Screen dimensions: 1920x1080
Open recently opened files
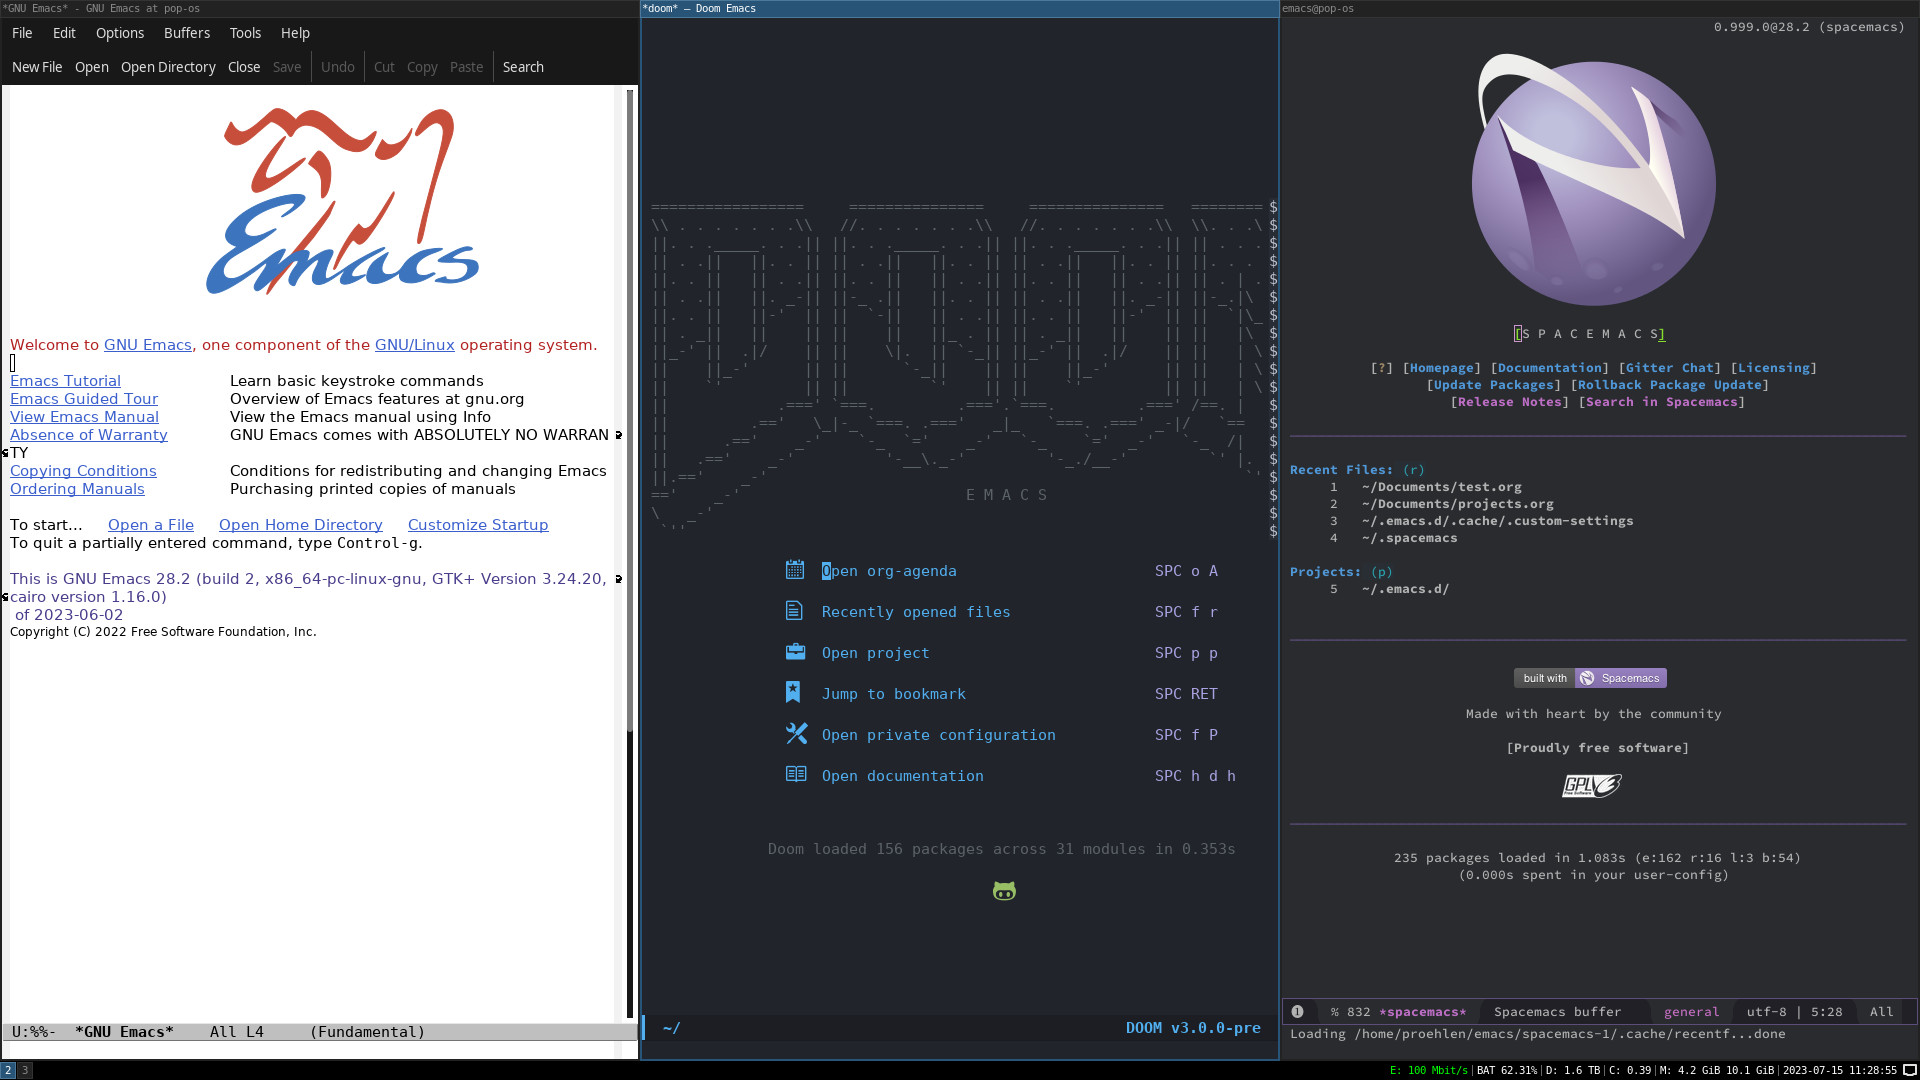[x=915, y=611]
